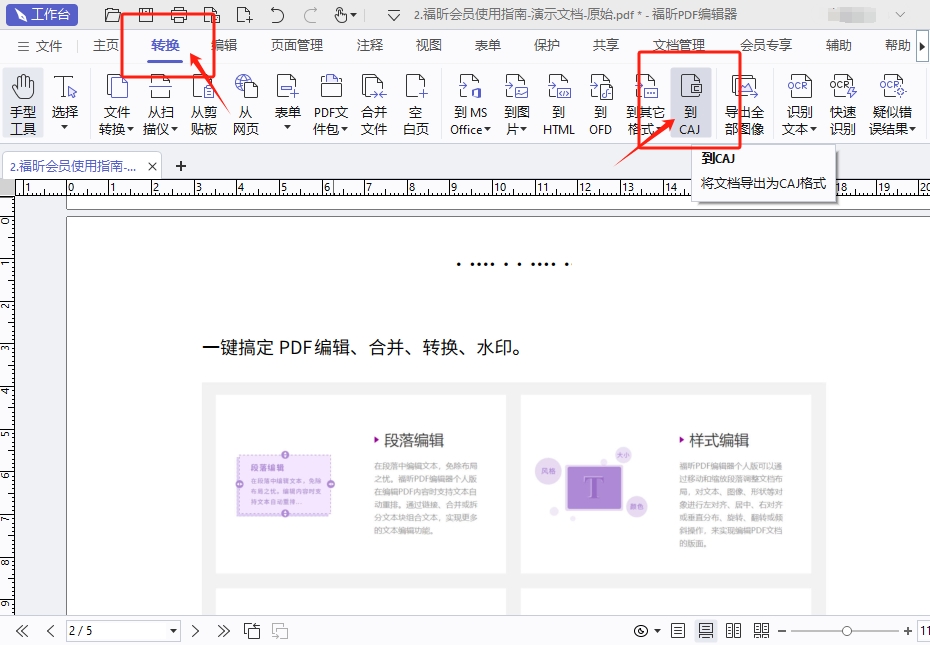Viewport: 930px width, 645px height.
Task: Enable single page view in status bar
Action: [x=678, y=631]
